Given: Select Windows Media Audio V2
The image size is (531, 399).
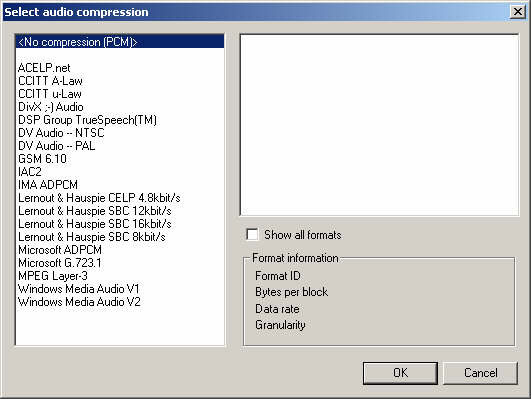Looking at the screenshot, I should [x=120, y=302].
